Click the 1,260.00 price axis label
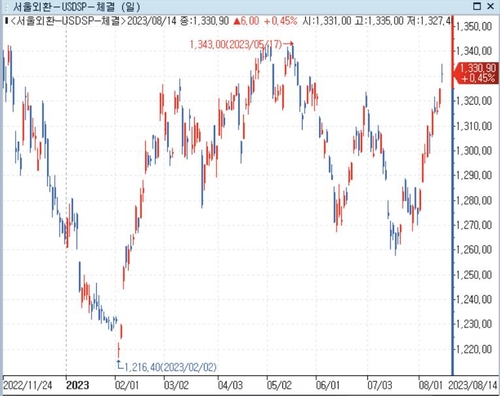Image resolution: width=500 pixels, height=396 pixels. tap(474, 250)
